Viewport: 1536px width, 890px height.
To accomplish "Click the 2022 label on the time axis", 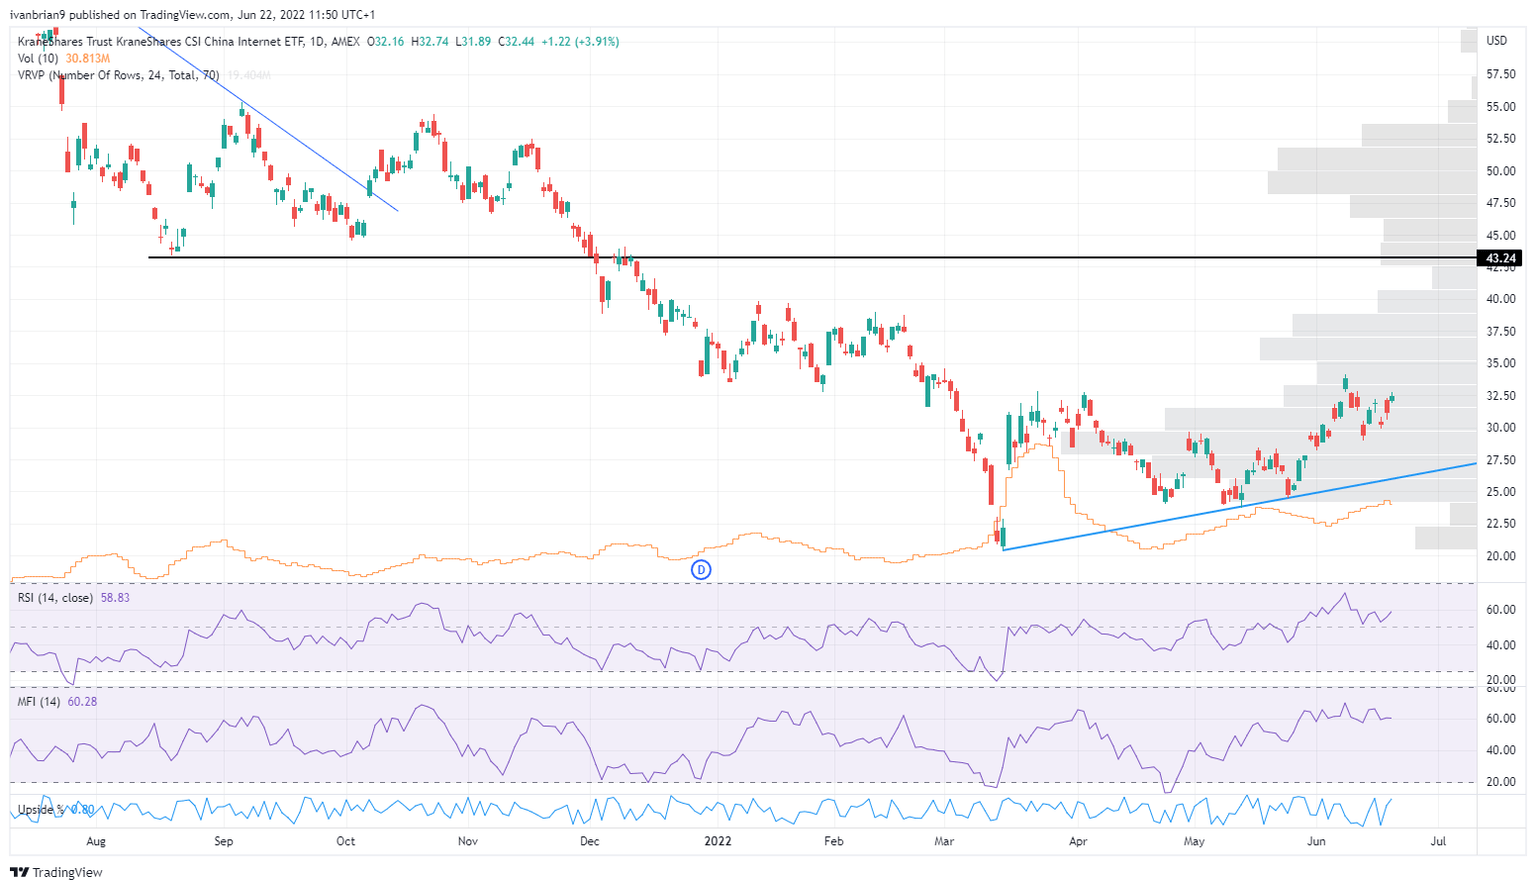I will [716, 841].
